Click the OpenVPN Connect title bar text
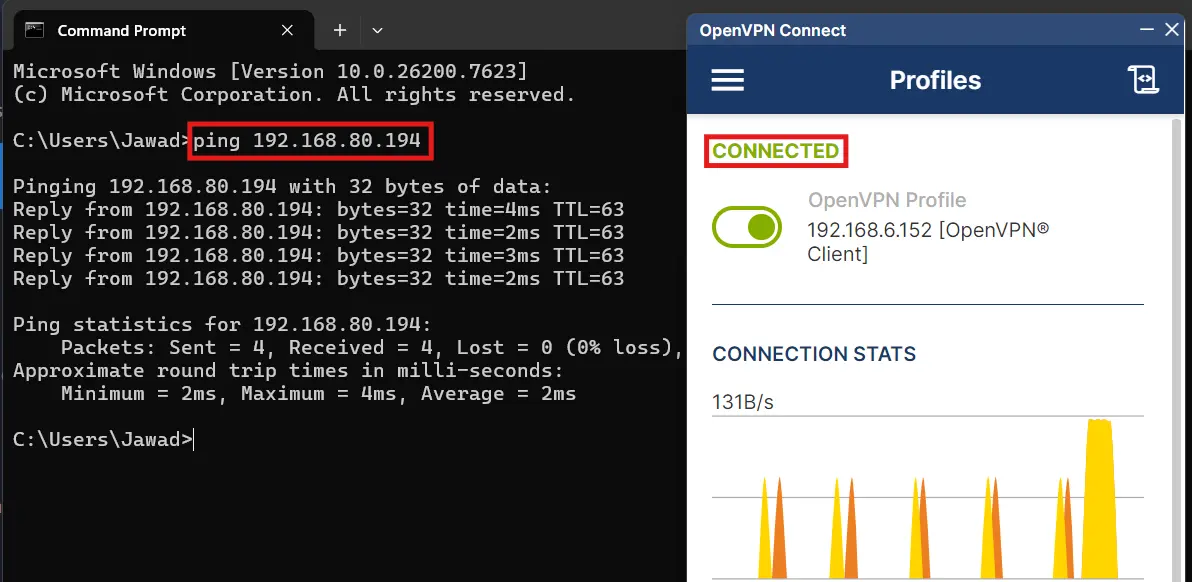Screen dimensions: 1192x582 [x=772, y=30]
